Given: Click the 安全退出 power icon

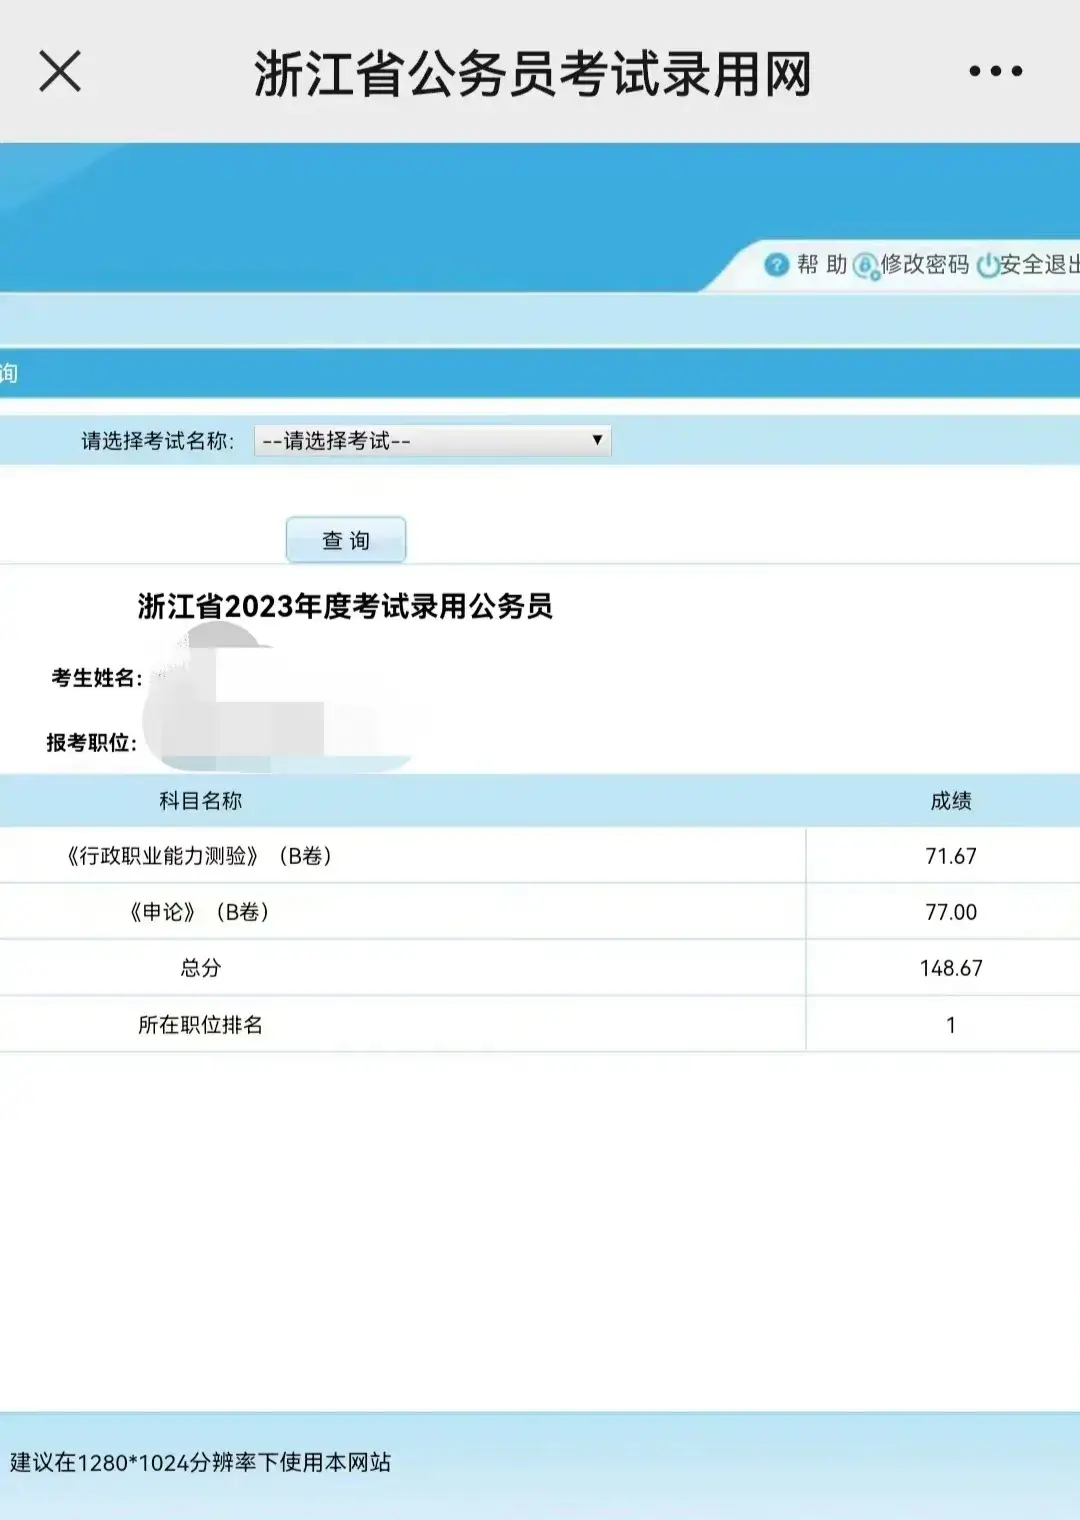Looking at the screenshot, I should (x=987, y=265).
